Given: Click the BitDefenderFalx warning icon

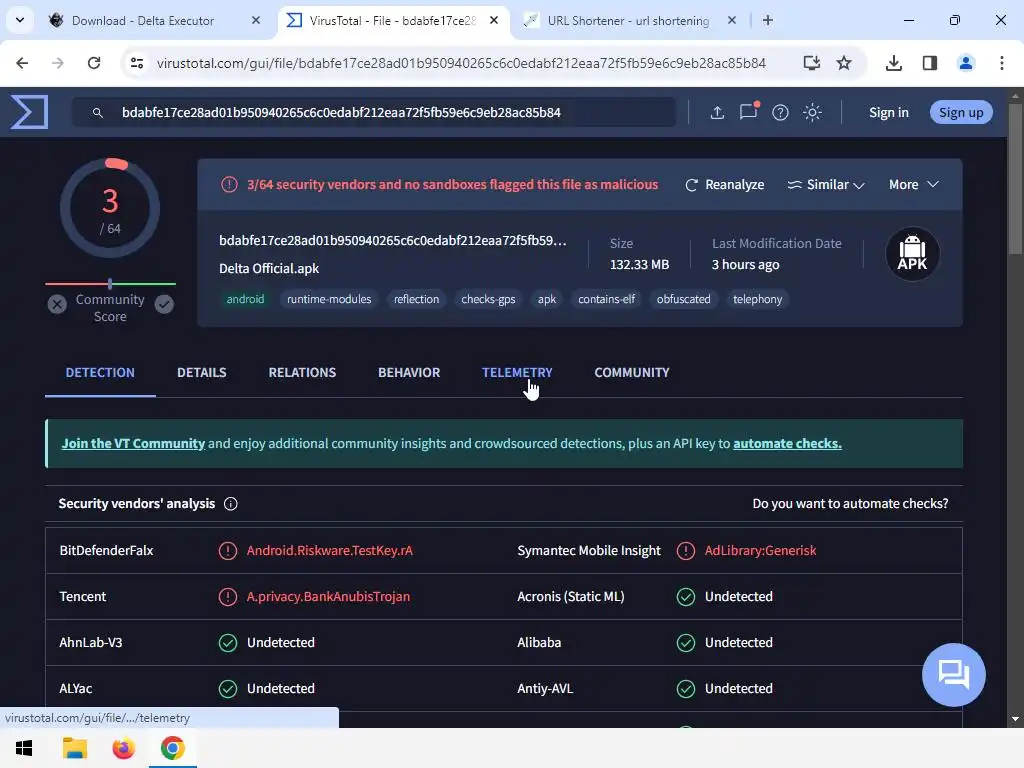Looking at the screenshot, I should [227, 551].
